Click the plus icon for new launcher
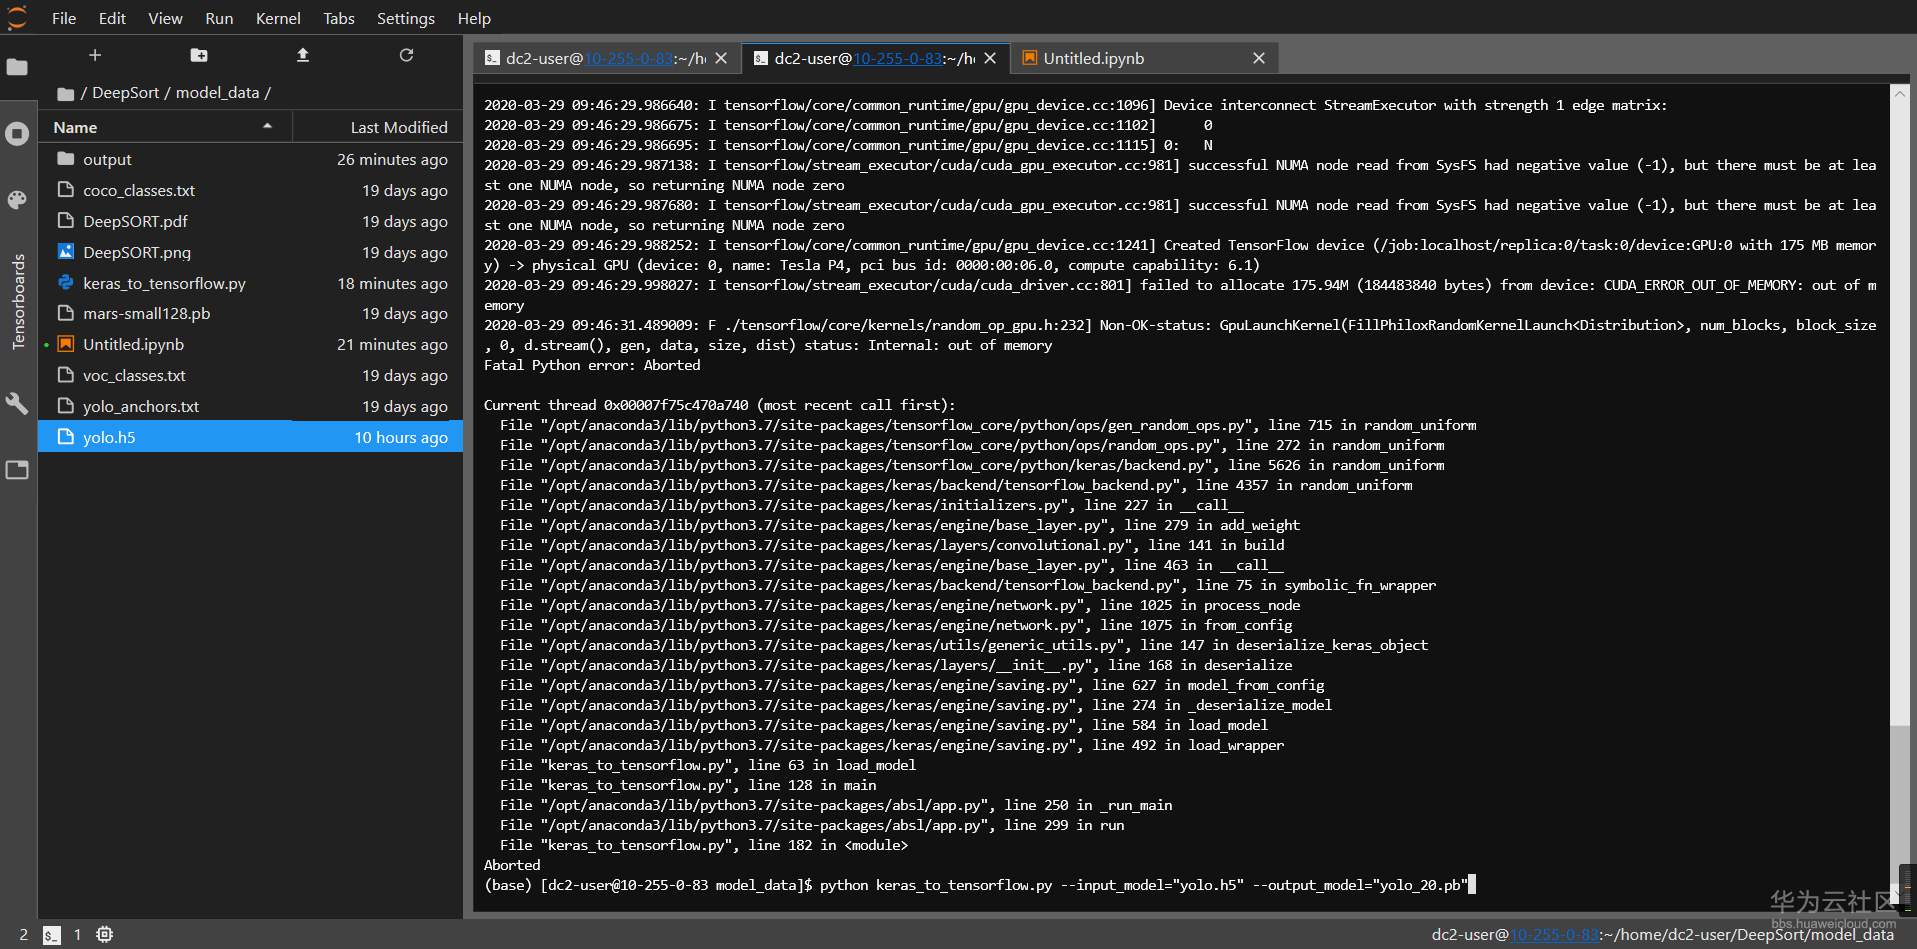 [95, 55]
